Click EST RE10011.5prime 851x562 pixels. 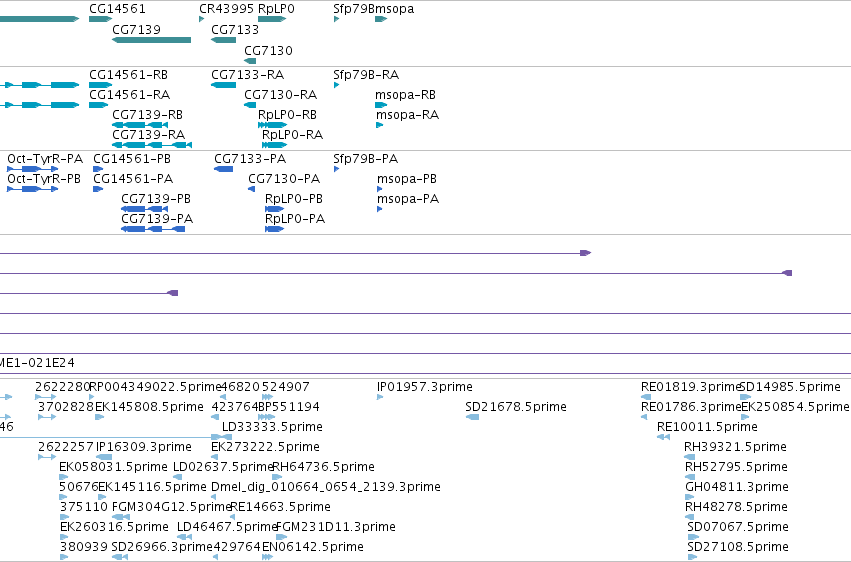[707, 426]
